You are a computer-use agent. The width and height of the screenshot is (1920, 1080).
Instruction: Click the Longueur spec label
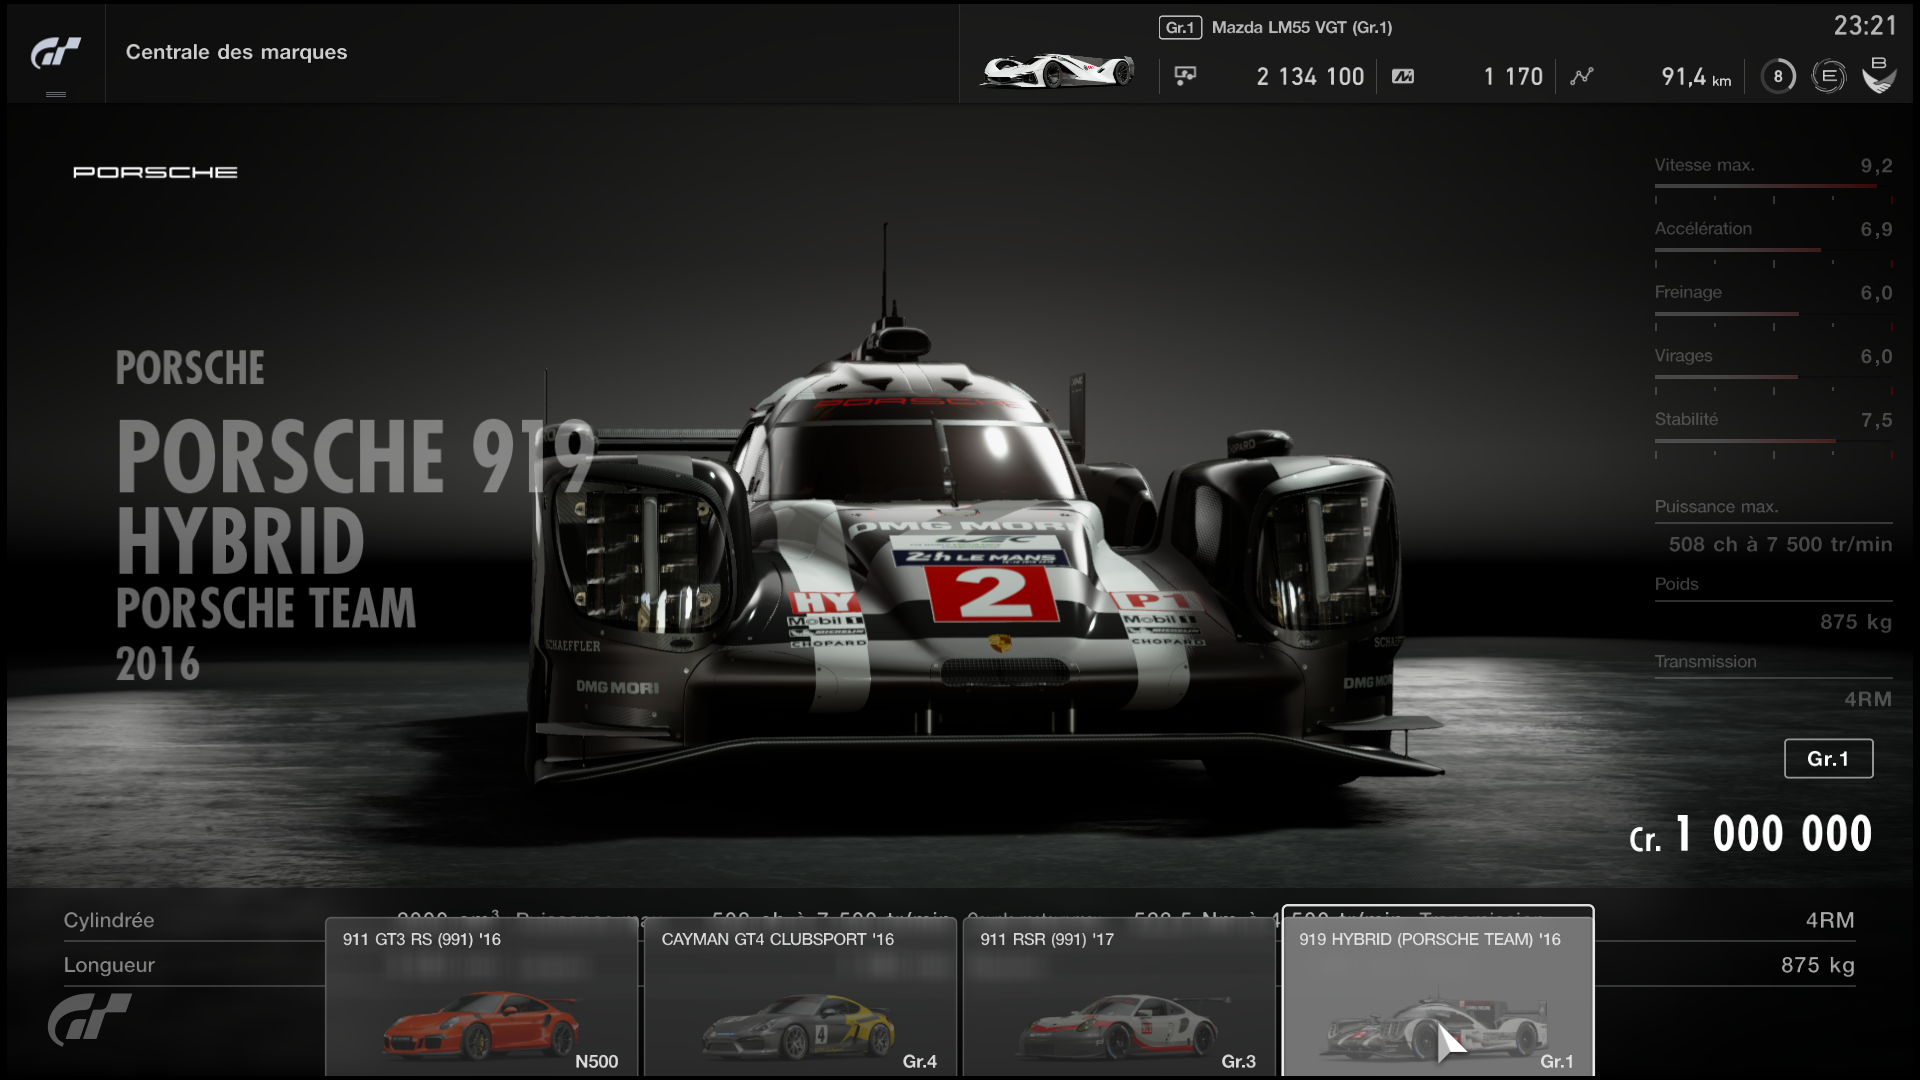(108, 965)
